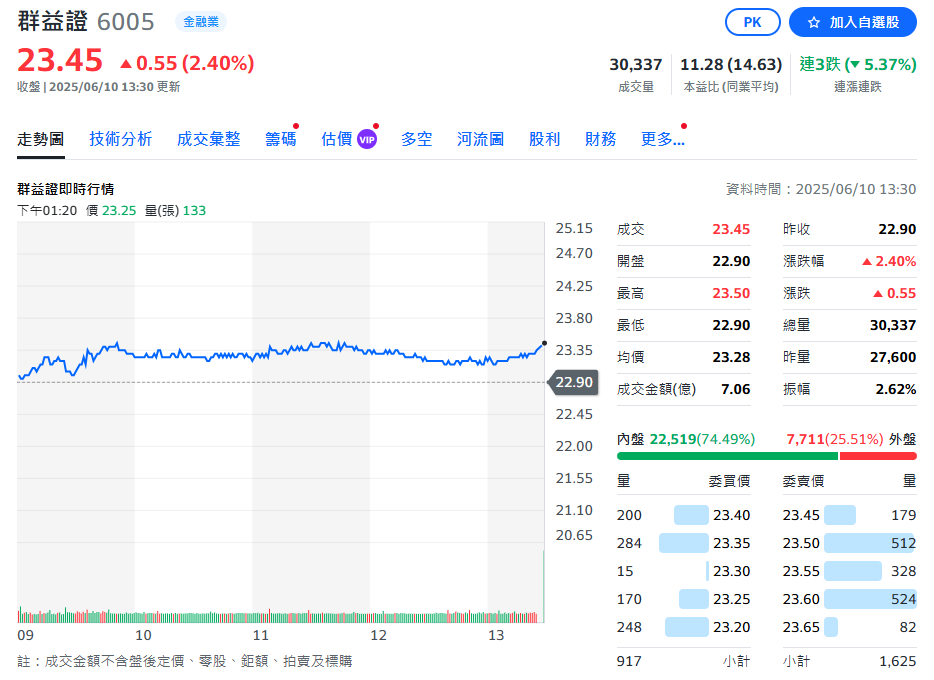
Task: Click the red up-triangle beside 0.55 (2.40%)
Action: [x=126, y=63]
